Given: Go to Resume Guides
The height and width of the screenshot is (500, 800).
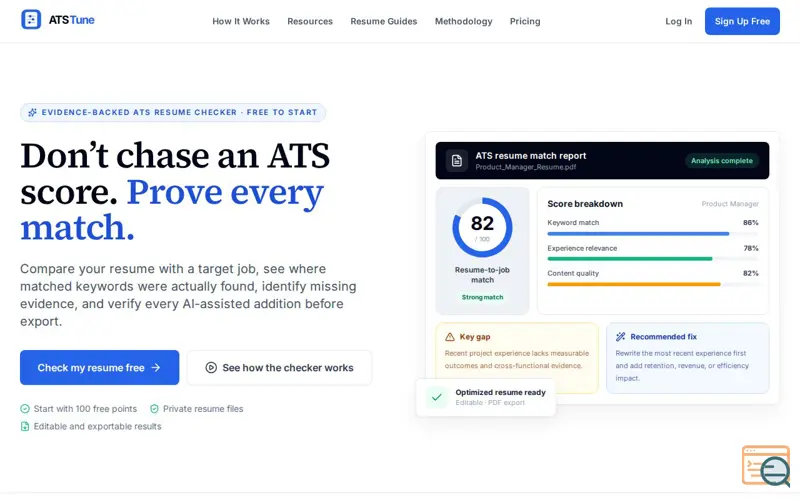Looking at the screenshot, I should (384, 21).
